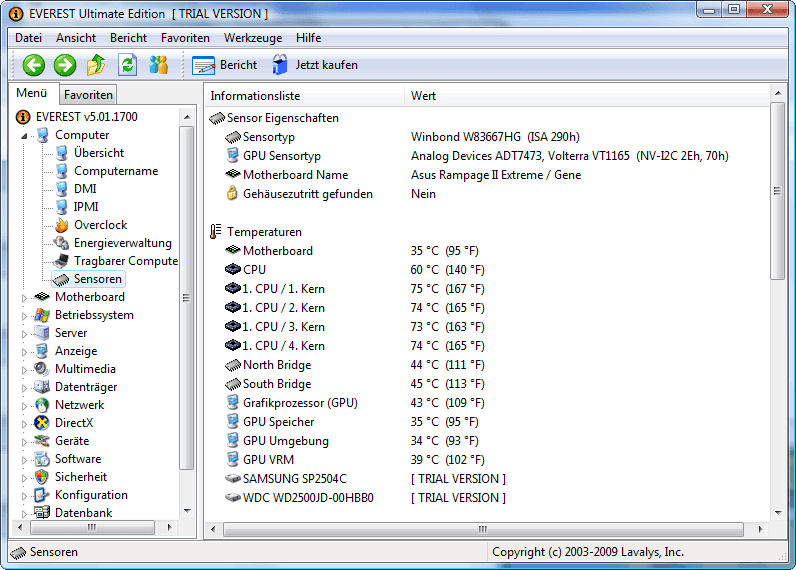Viewport: 796px width, 570px height.
Task: Click the Sicherheit shield icon
Action: click(x=42, y=477)
